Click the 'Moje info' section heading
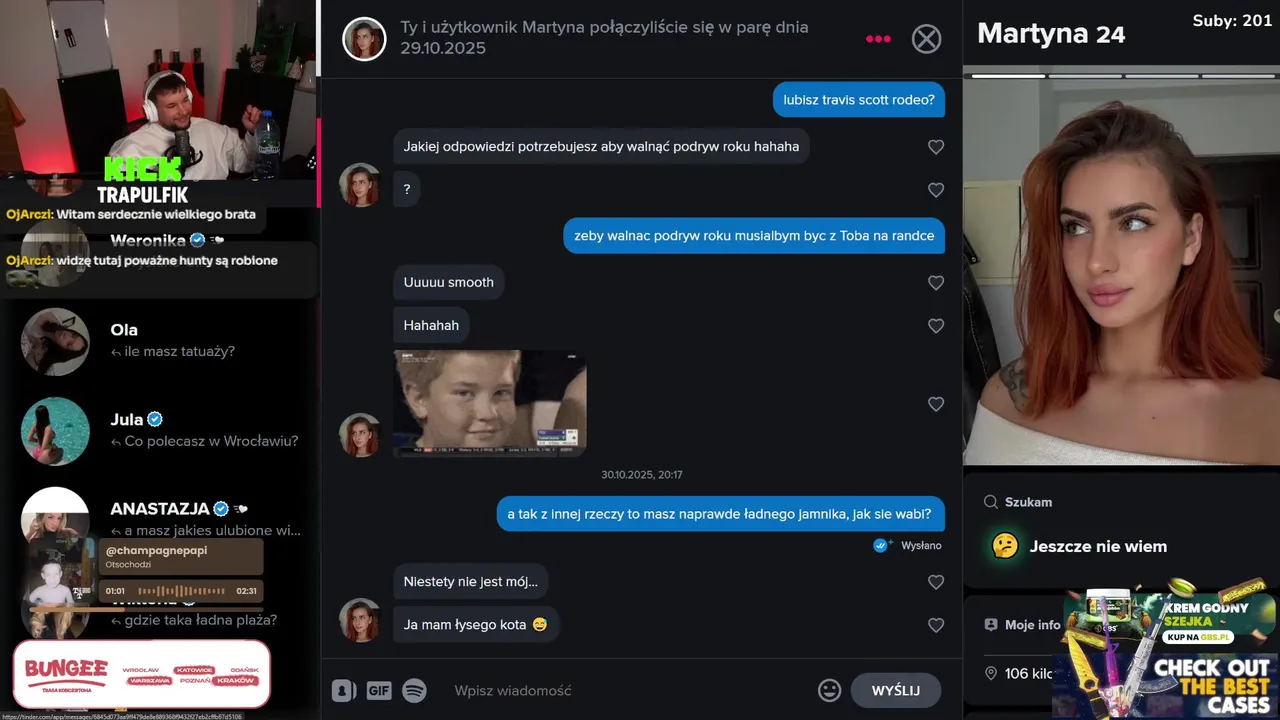The image size is (1280, 720). 1032,624
